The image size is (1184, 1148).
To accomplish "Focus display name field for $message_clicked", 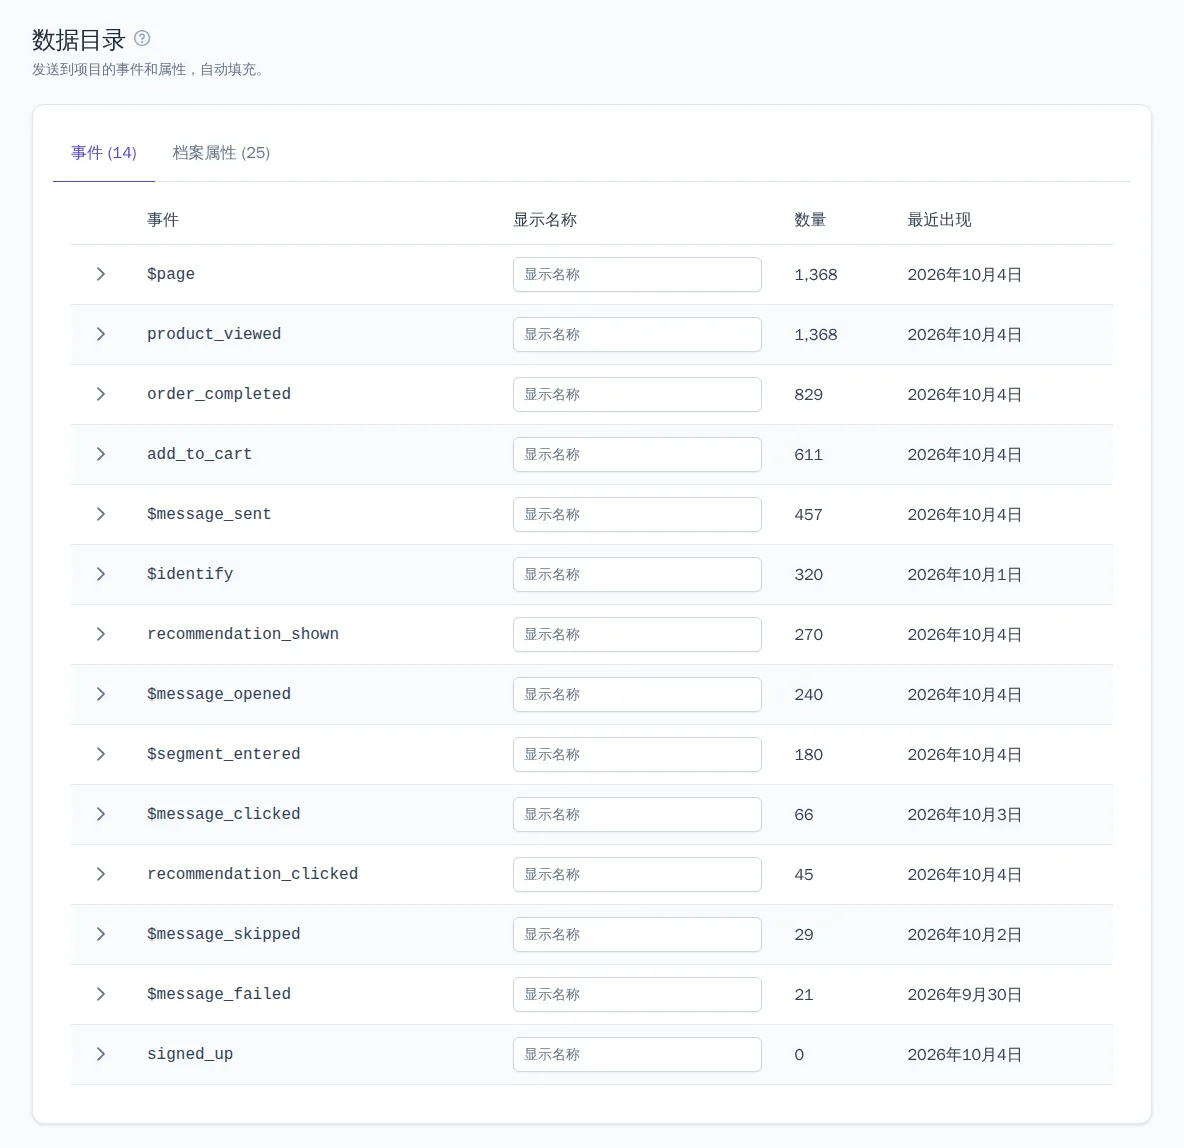I will click(637, 814).
